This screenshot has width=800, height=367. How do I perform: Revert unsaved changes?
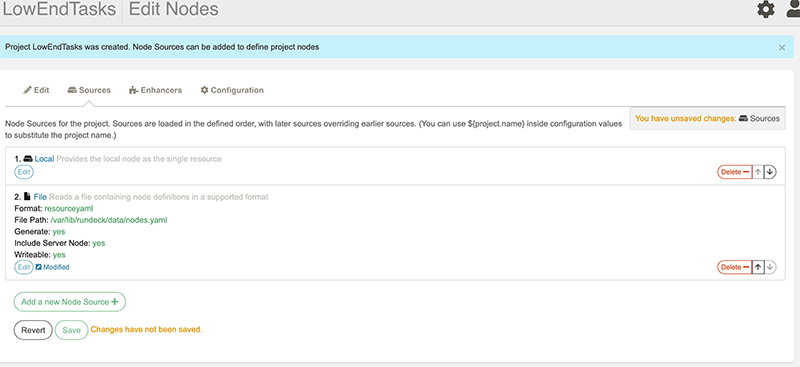point(33,330)
